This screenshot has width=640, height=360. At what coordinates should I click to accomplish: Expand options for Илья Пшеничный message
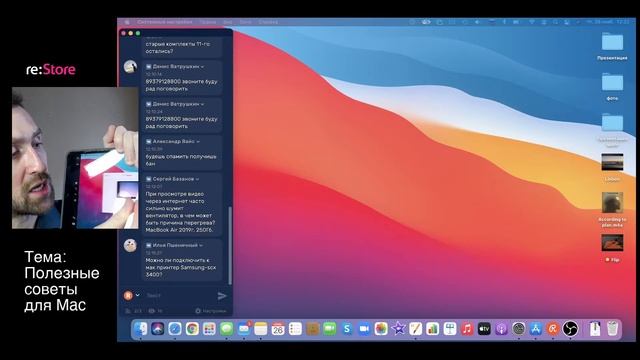pos(201,245)
